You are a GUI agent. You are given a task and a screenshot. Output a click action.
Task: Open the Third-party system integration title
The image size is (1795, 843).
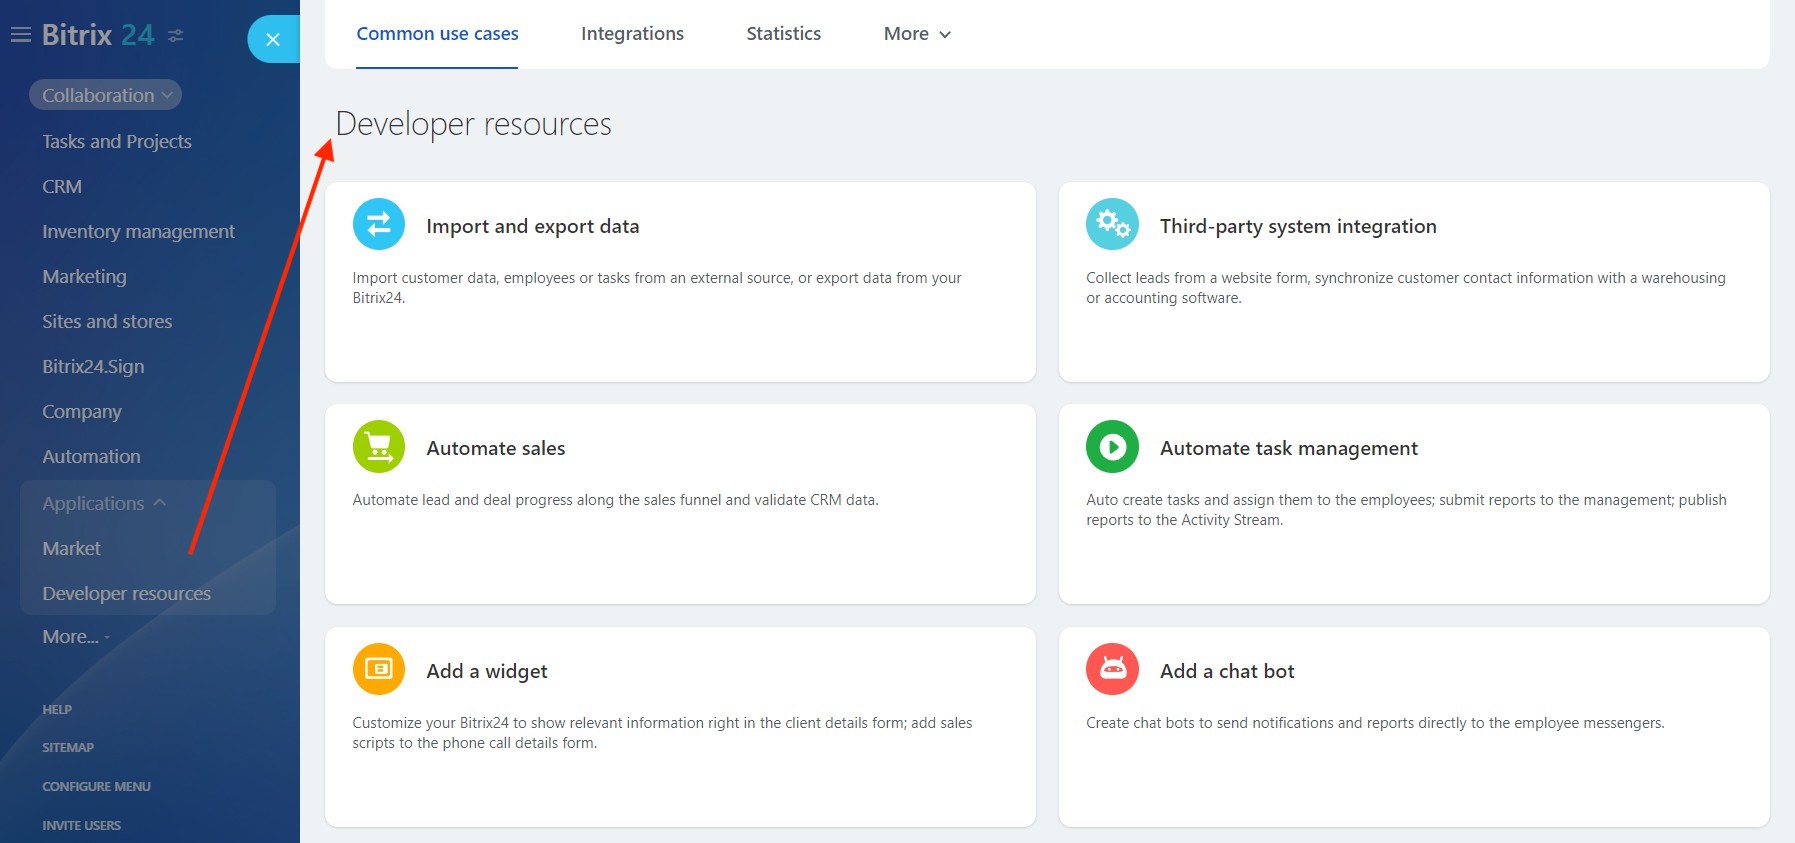click(1298, 226)
